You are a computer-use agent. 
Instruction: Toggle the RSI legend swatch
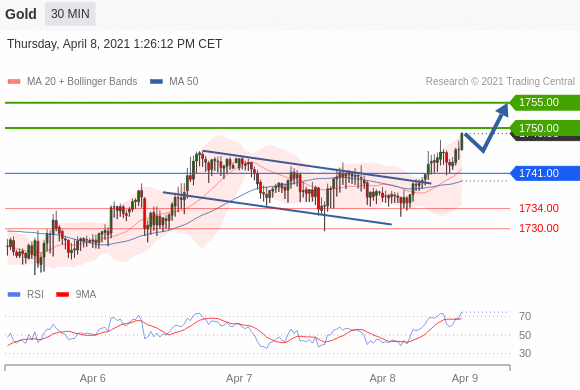click(x=14, y=295)
